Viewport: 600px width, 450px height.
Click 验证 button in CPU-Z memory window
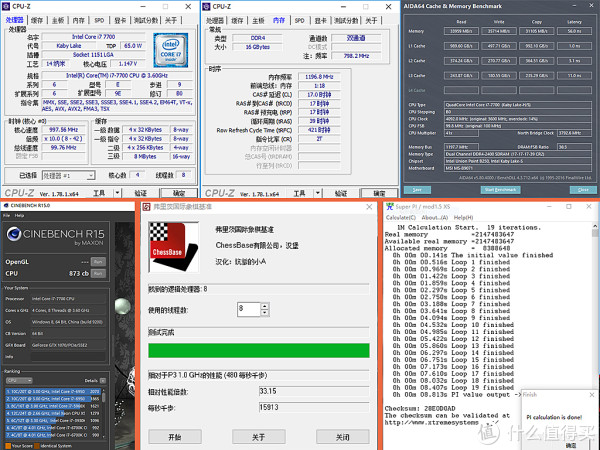(341, 193)
